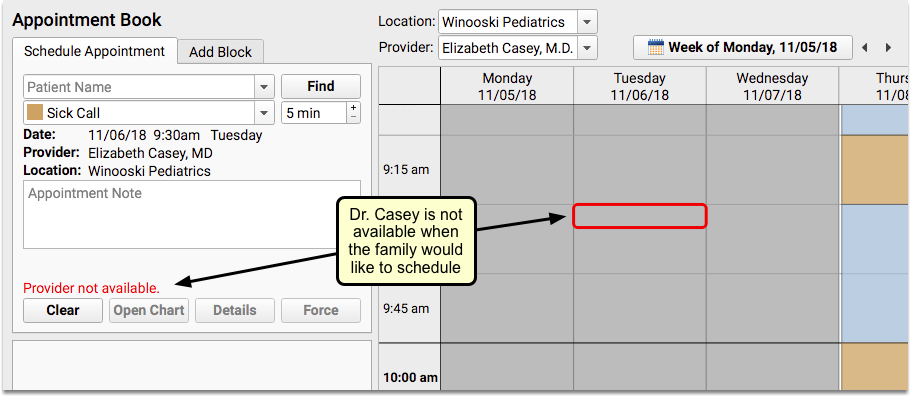Click the Details button
The image size is (911, 397).
tap(235, 310)
